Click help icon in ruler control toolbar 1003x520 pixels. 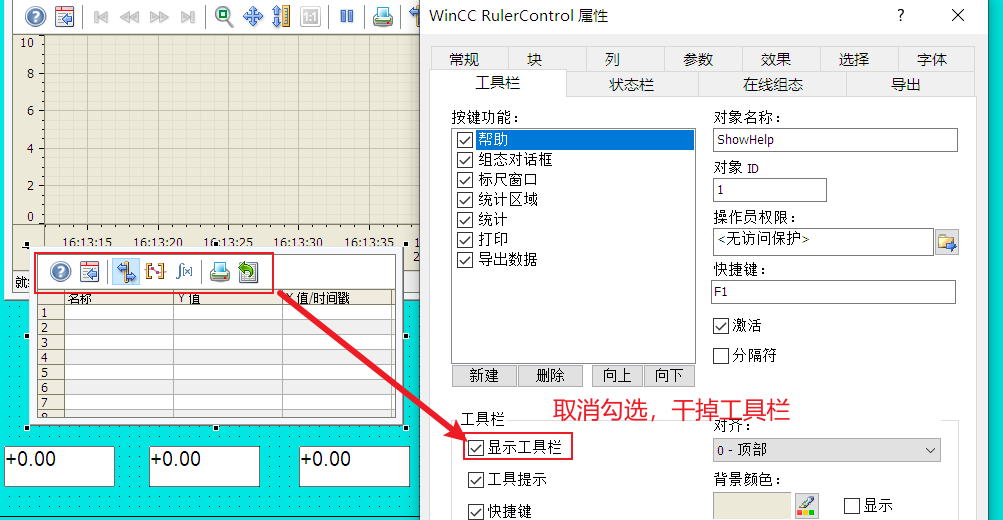coord(61,272)
